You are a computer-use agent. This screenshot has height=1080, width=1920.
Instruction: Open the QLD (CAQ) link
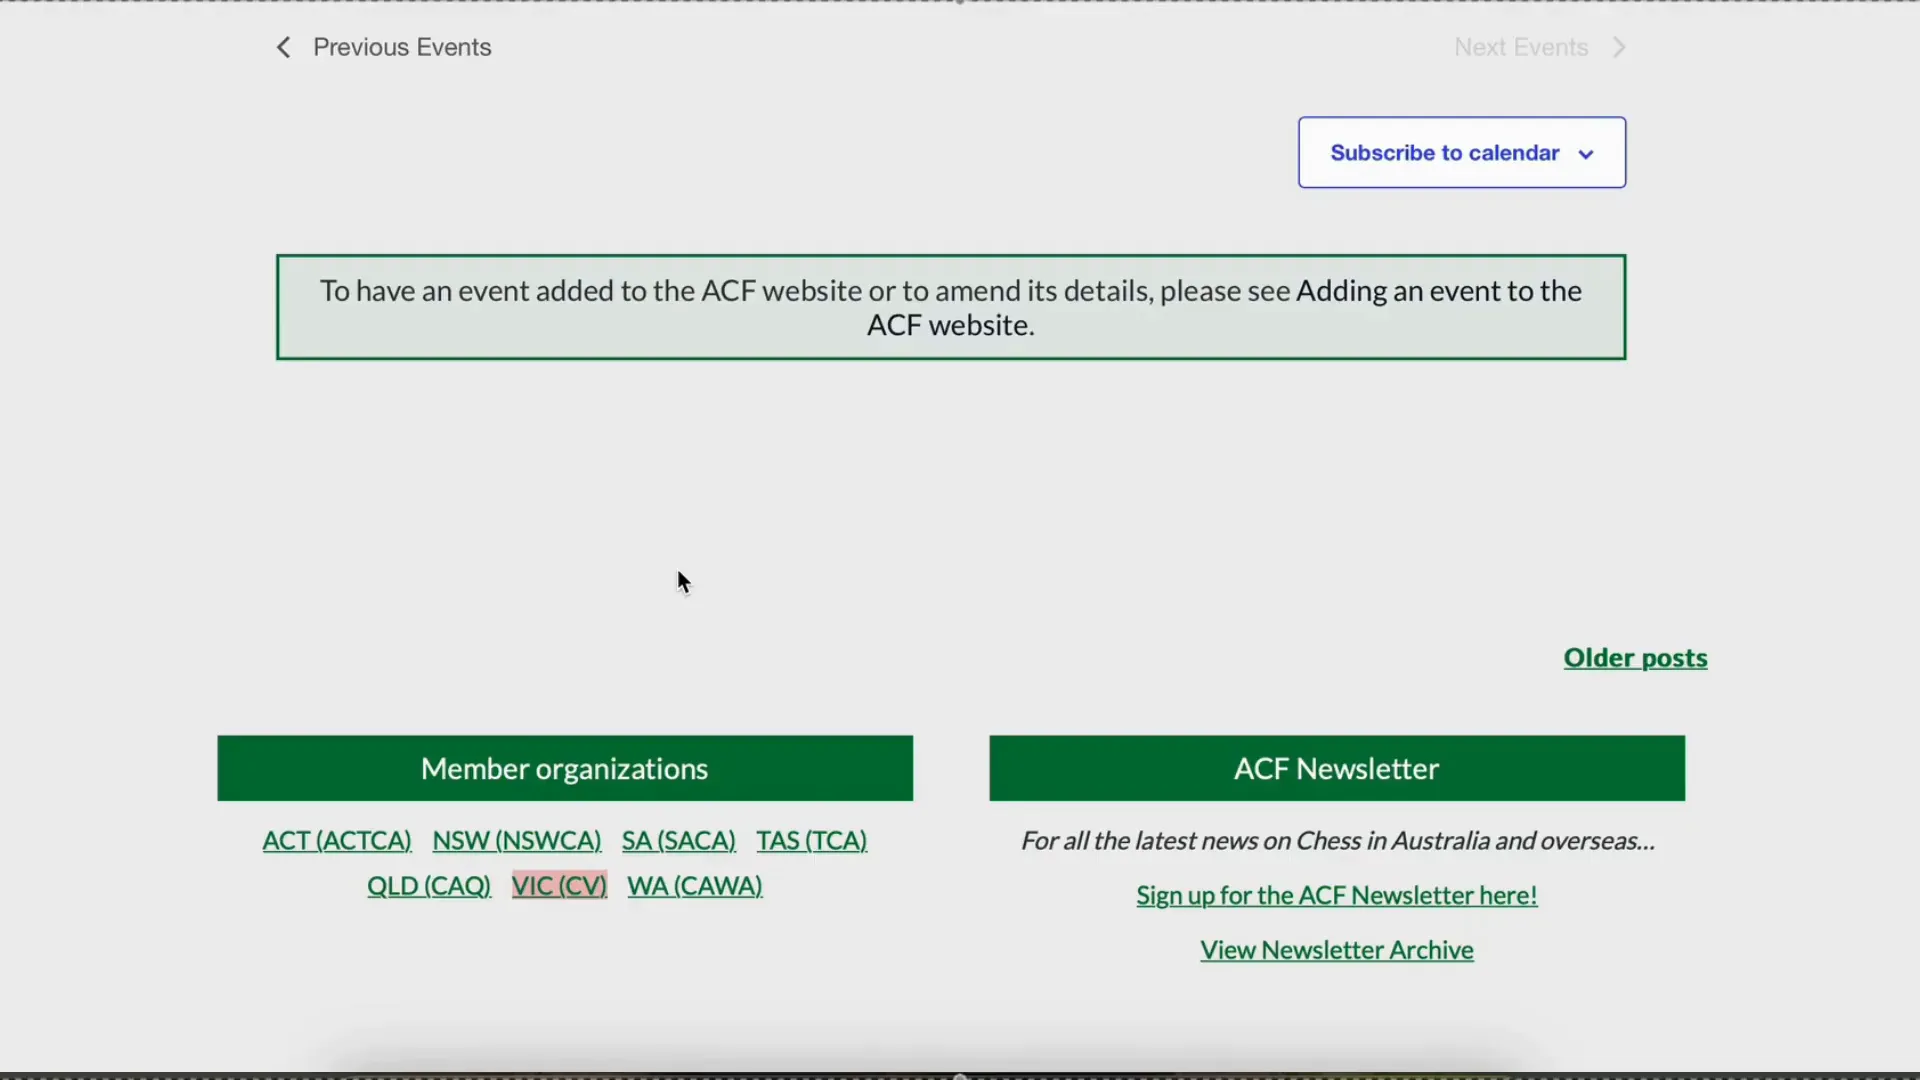(x=429, y=886)
